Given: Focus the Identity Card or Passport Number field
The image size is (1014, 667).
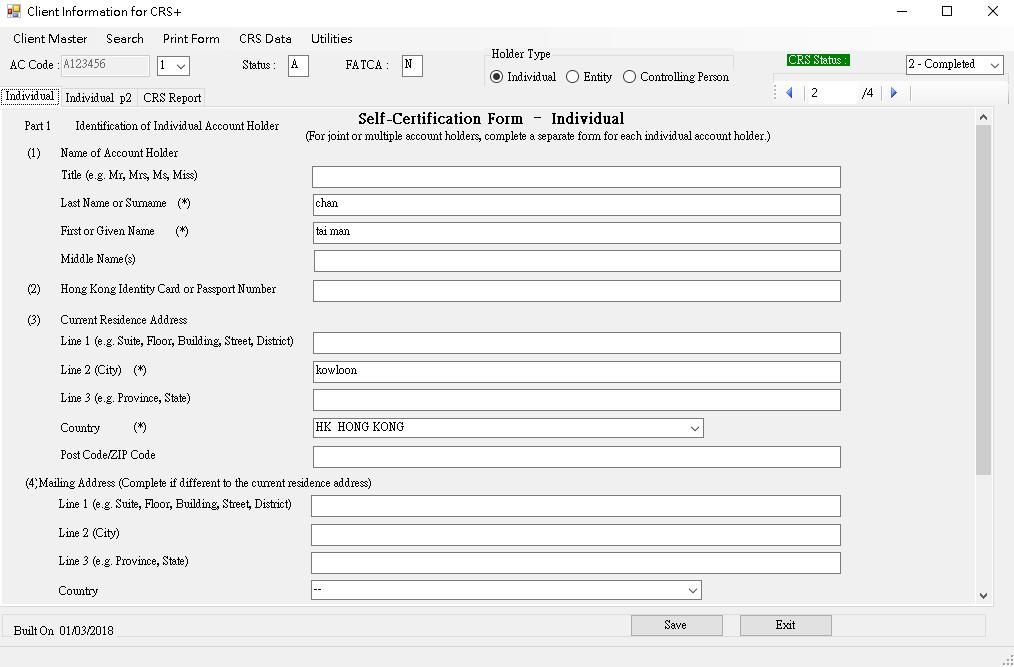Looking at the screenshot, I should pos(577,290).
